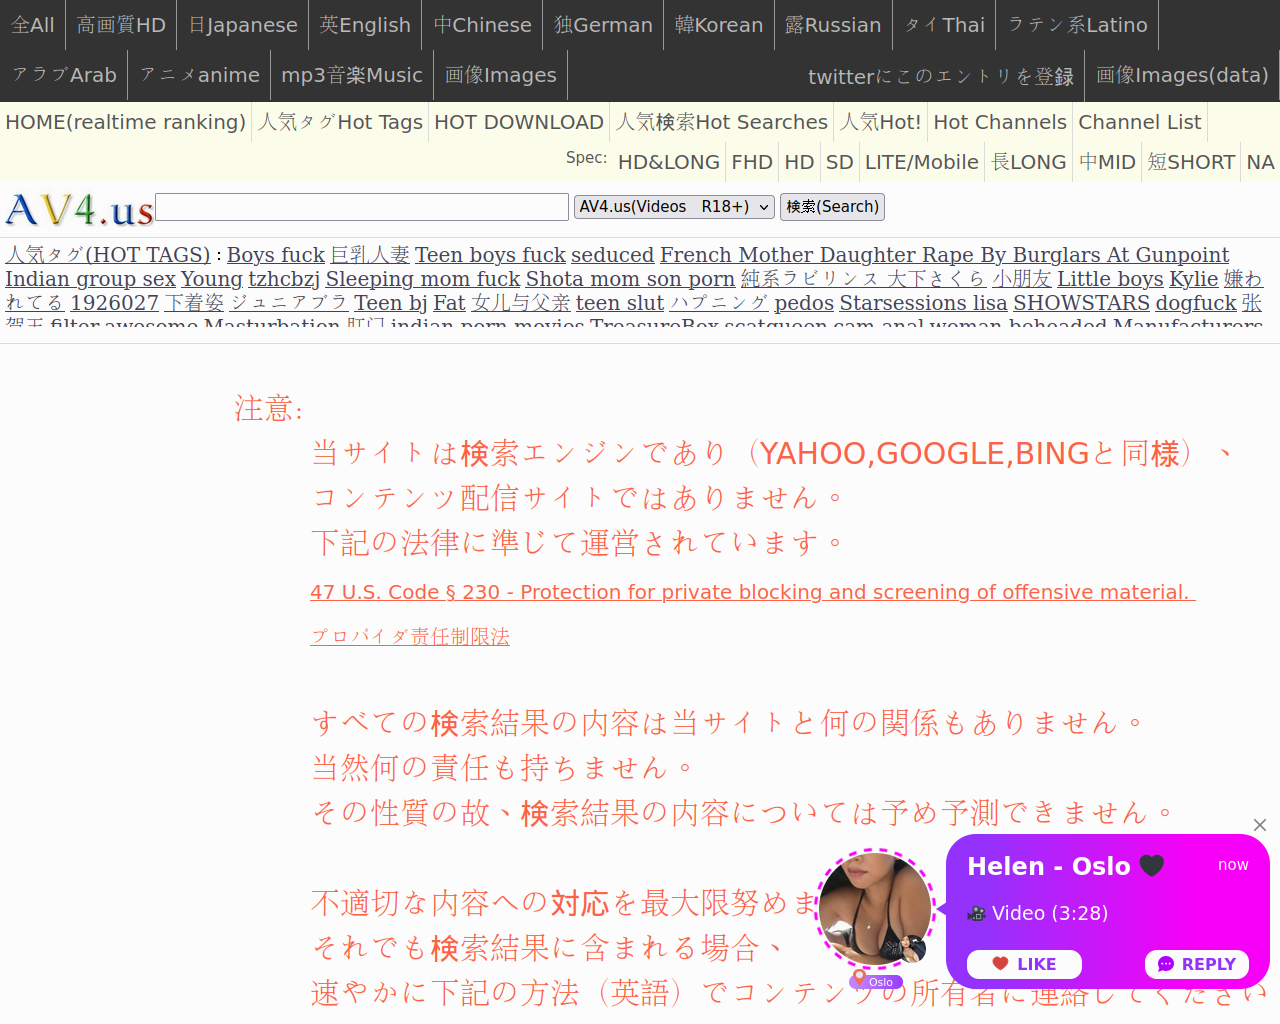Screen dimensions: 1280x1024
Task: Open the AV4.us(Videos R18+) dropdown
Action: (675, 207)
